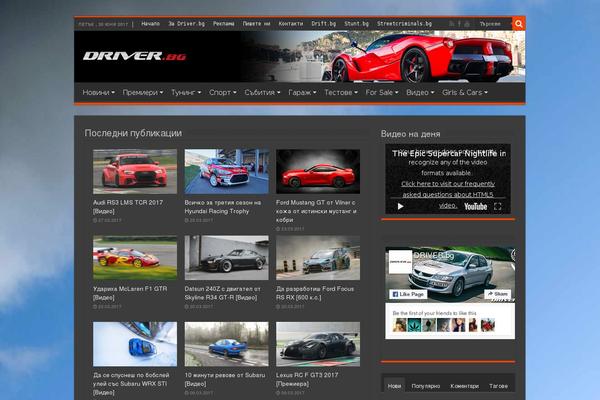Image resolution: width=600 pixels, height=400 pixels.
Task: Click the Facebook Share button
Action: coord(497,294)
